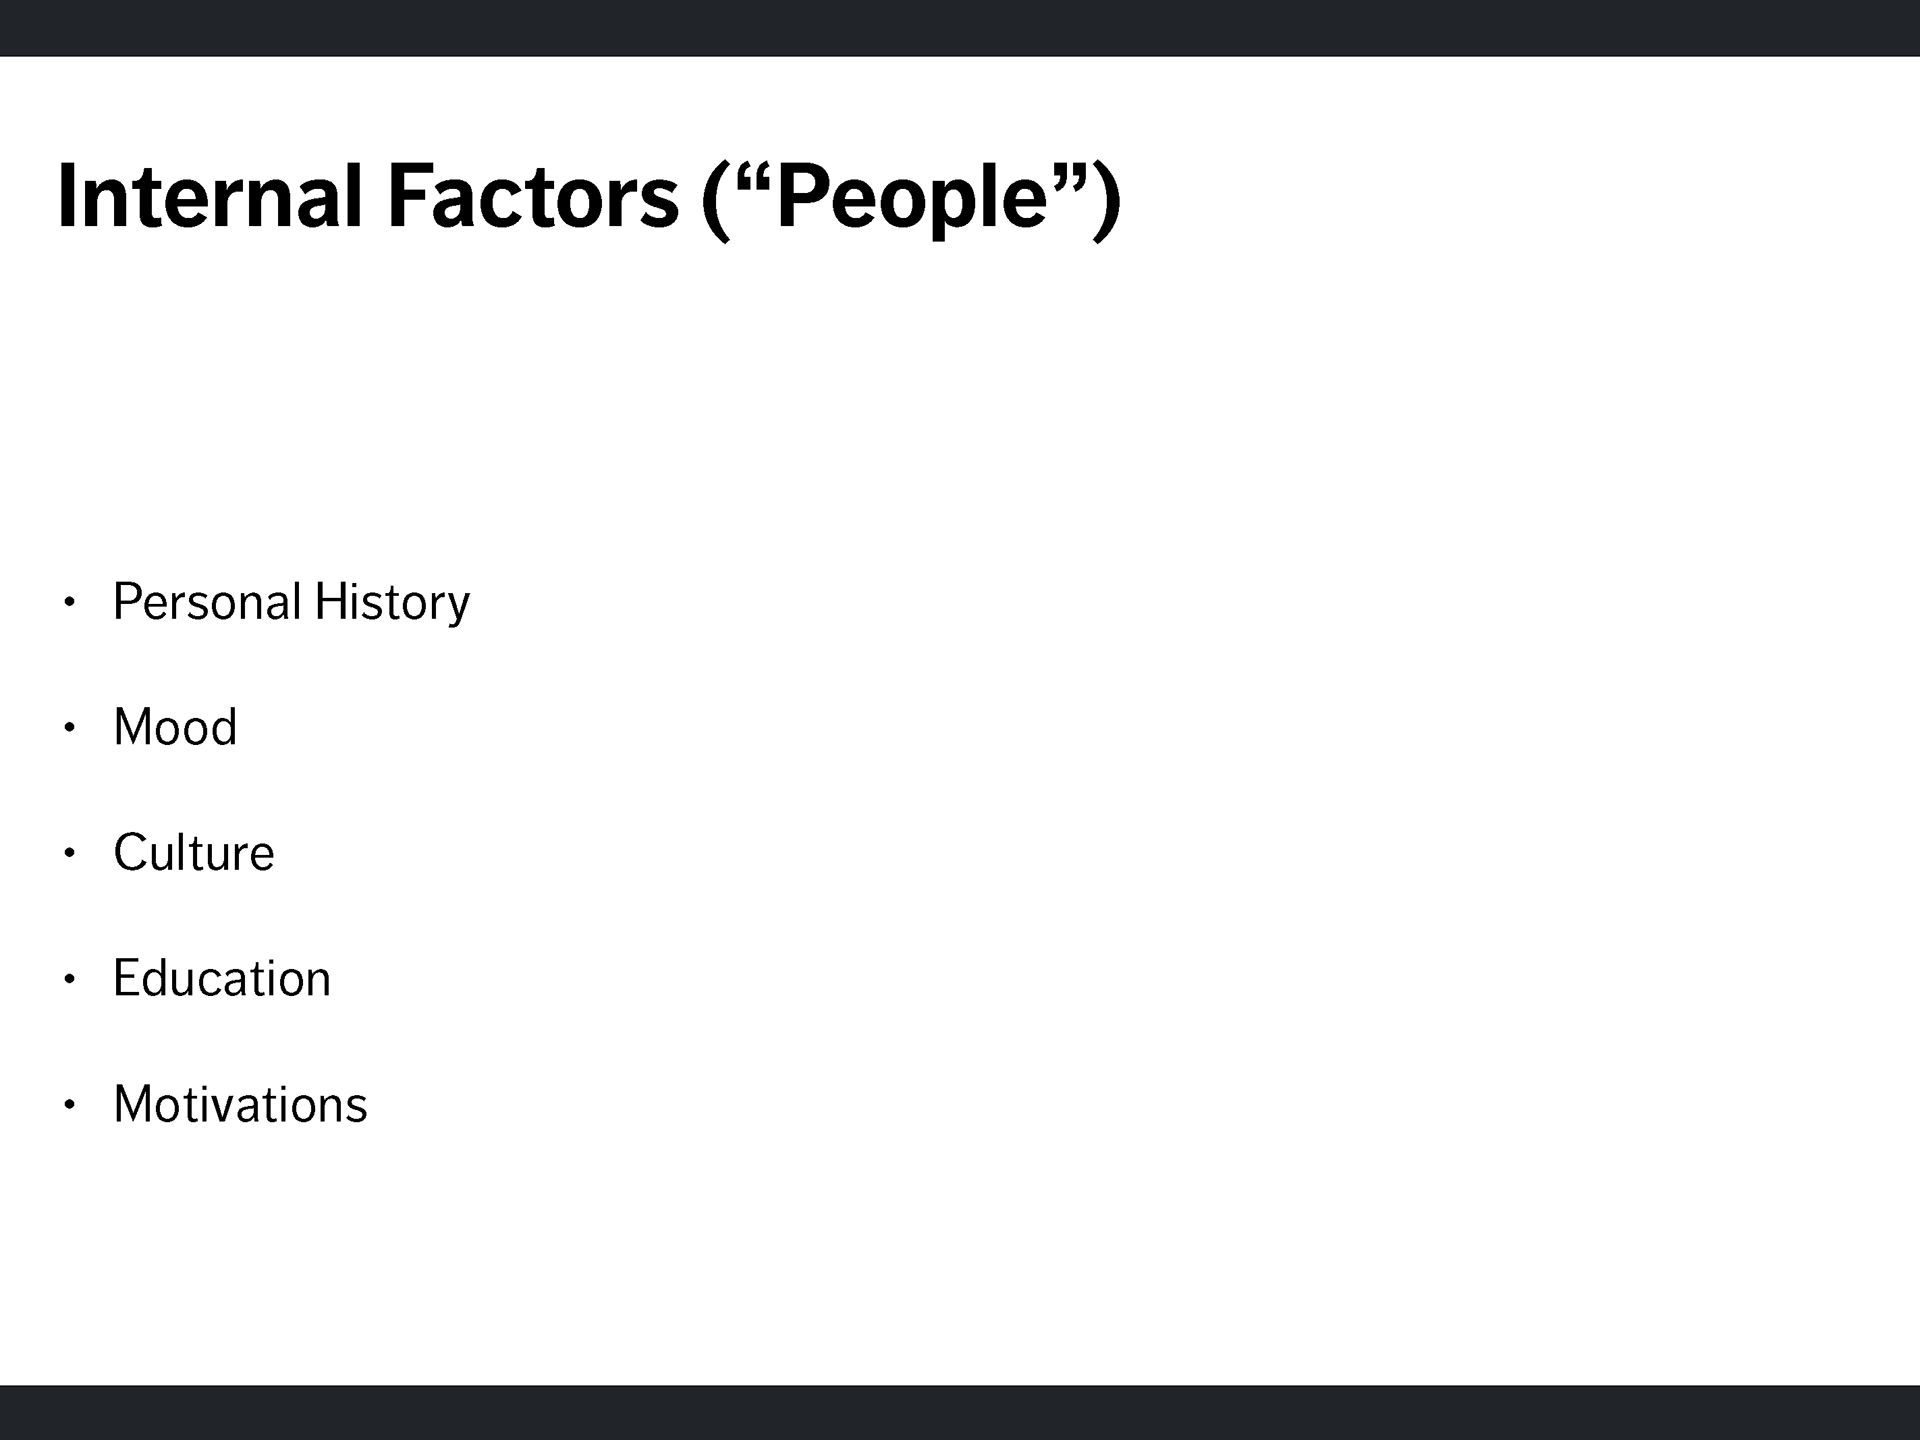Click the bullet dot before Motivations

[x=69, y=1105]
